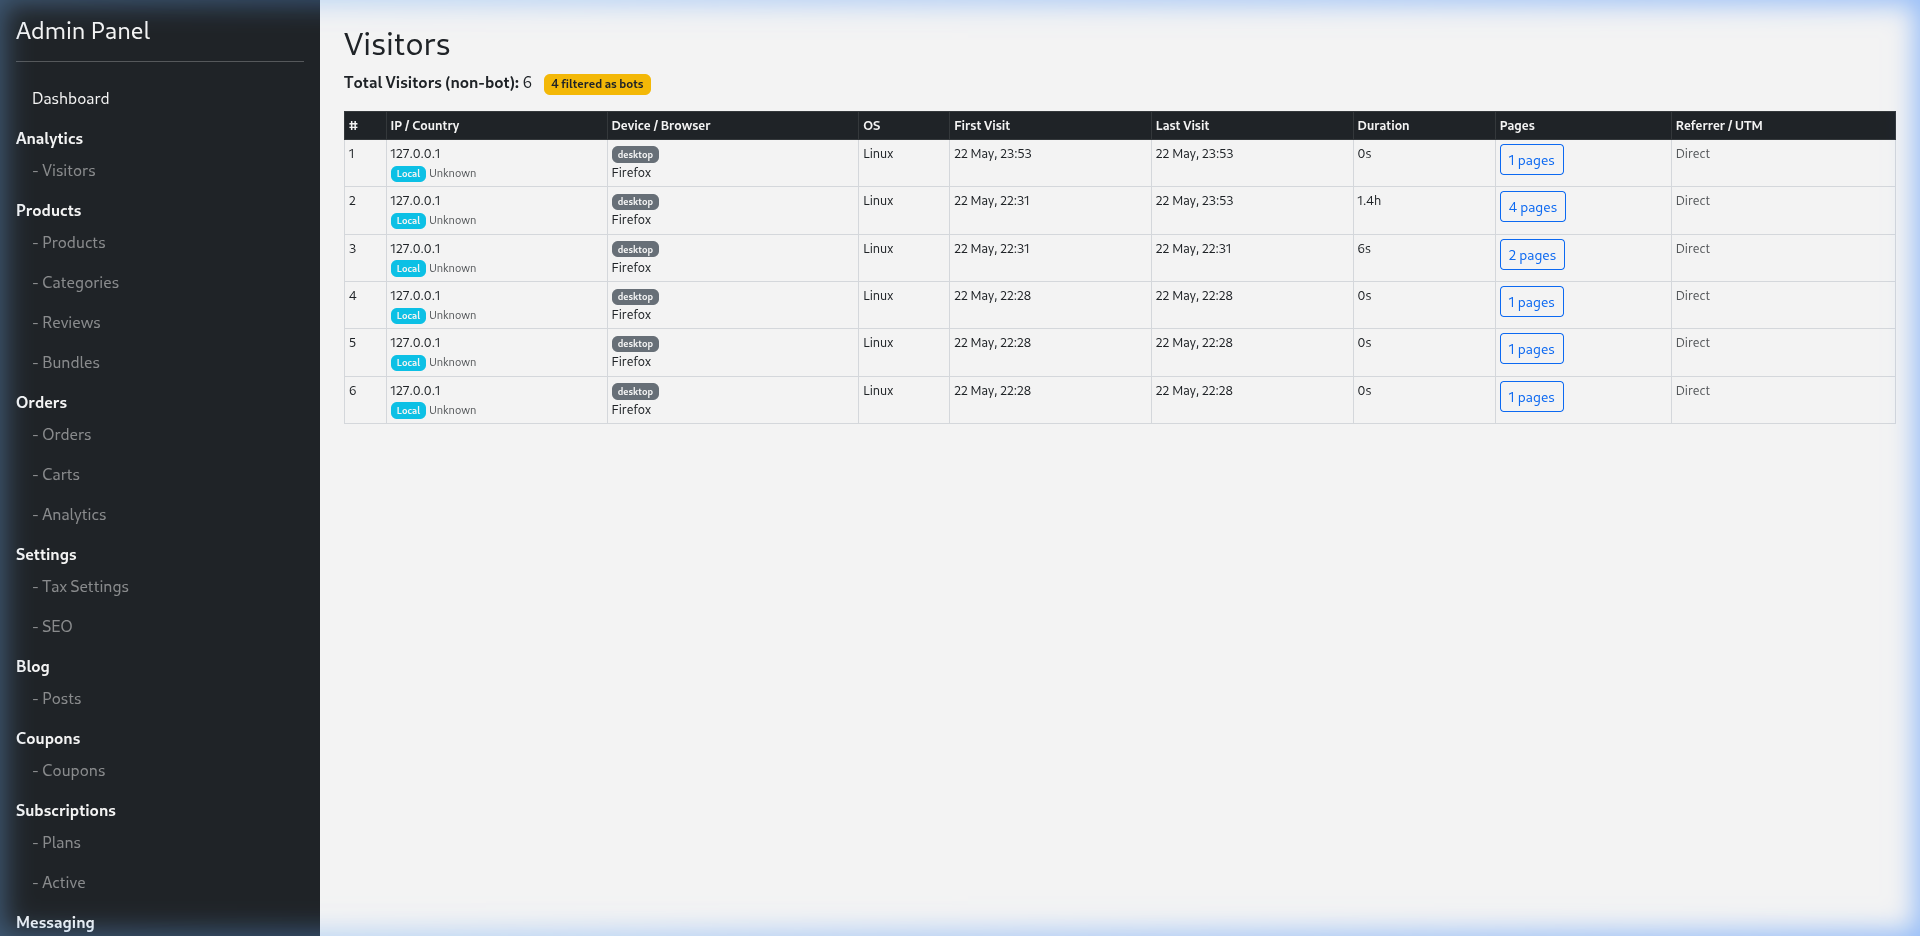Open Posts under Blog
The image size is (1920, 936).
(x=57, y=699)
